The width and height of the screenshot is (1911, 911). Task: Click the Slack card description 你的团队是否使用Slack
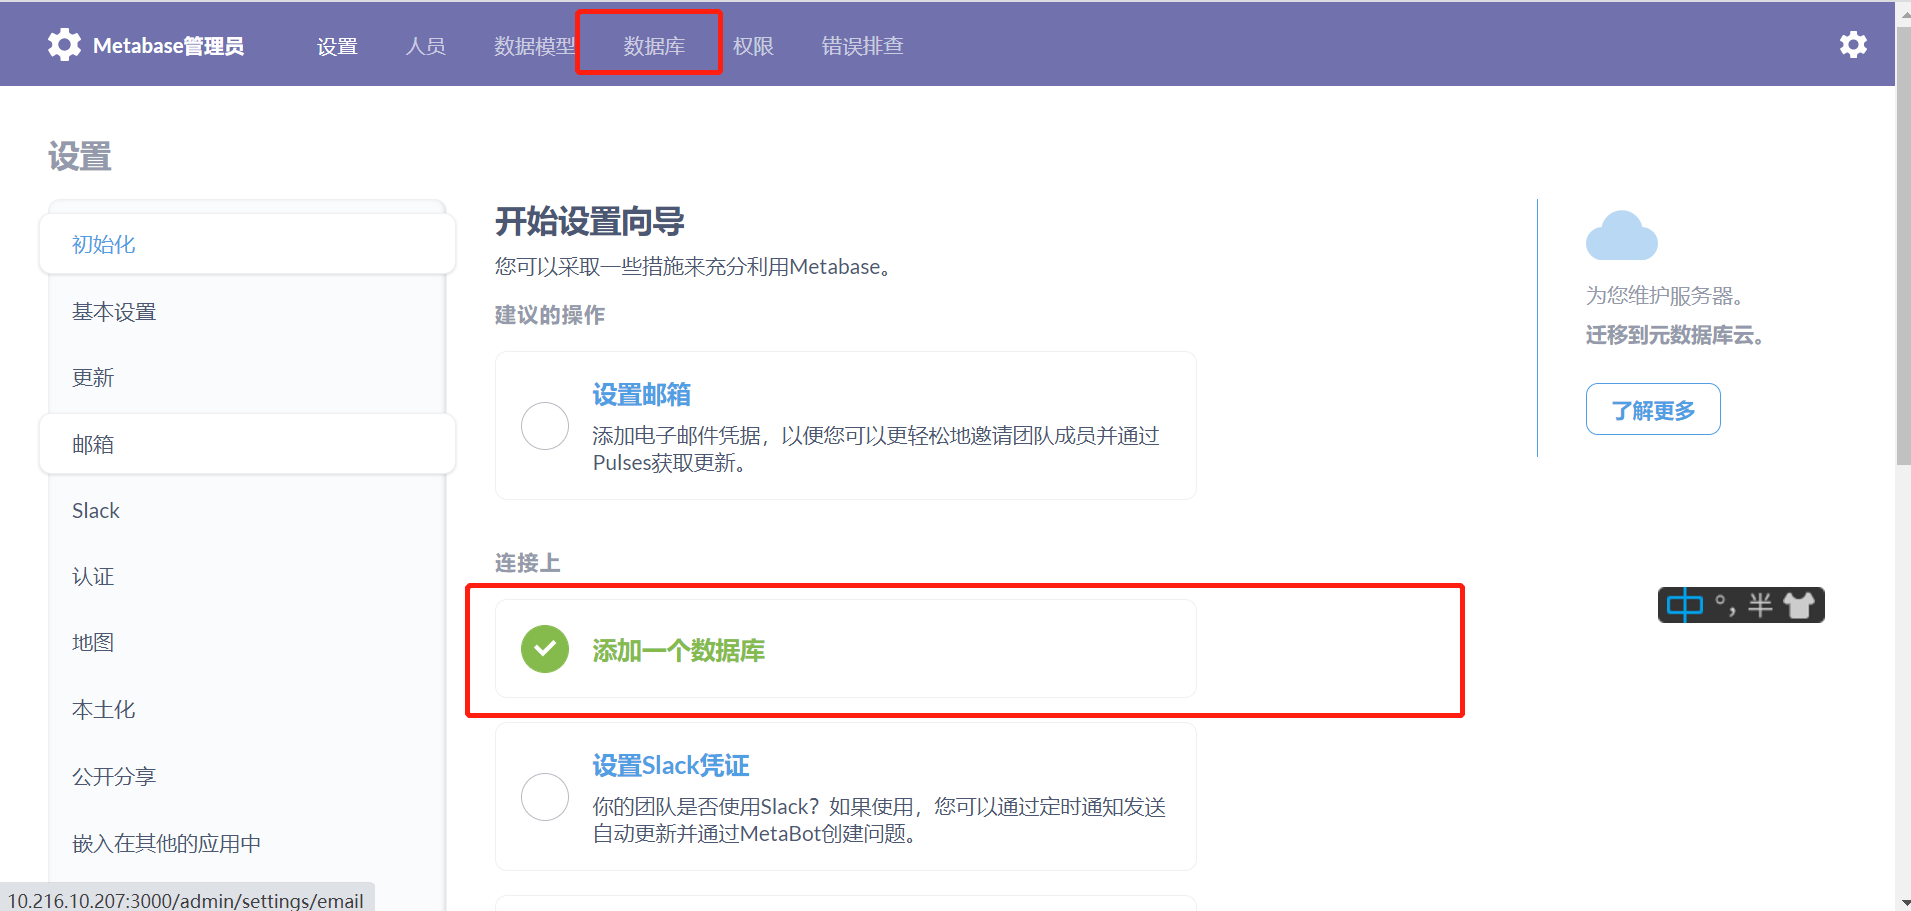[x=879, y=820]
